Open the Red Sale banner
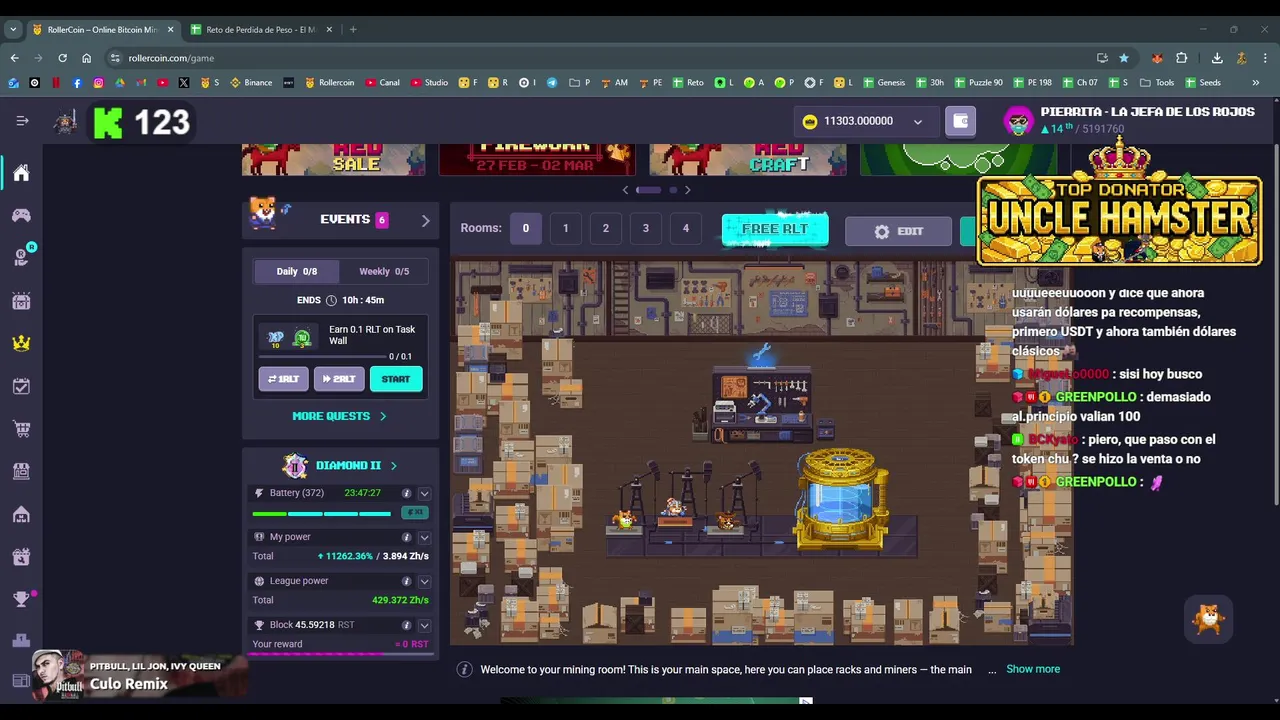The height and width of the screenshot is (720, 1280). (x=333, y=160)
